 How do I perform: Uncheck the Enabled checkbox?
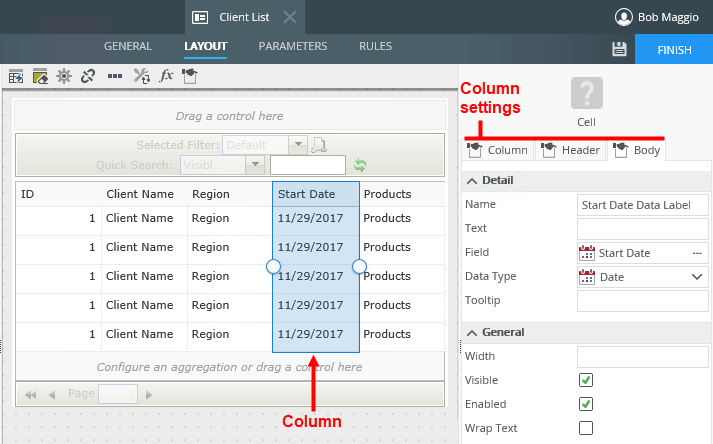(x=586, y=404)
